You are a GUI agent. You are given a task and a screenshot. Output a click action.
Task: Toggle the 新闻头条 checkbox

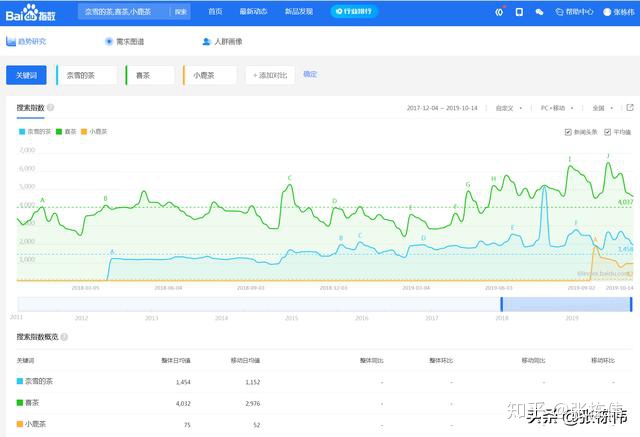tap(568, 131)
